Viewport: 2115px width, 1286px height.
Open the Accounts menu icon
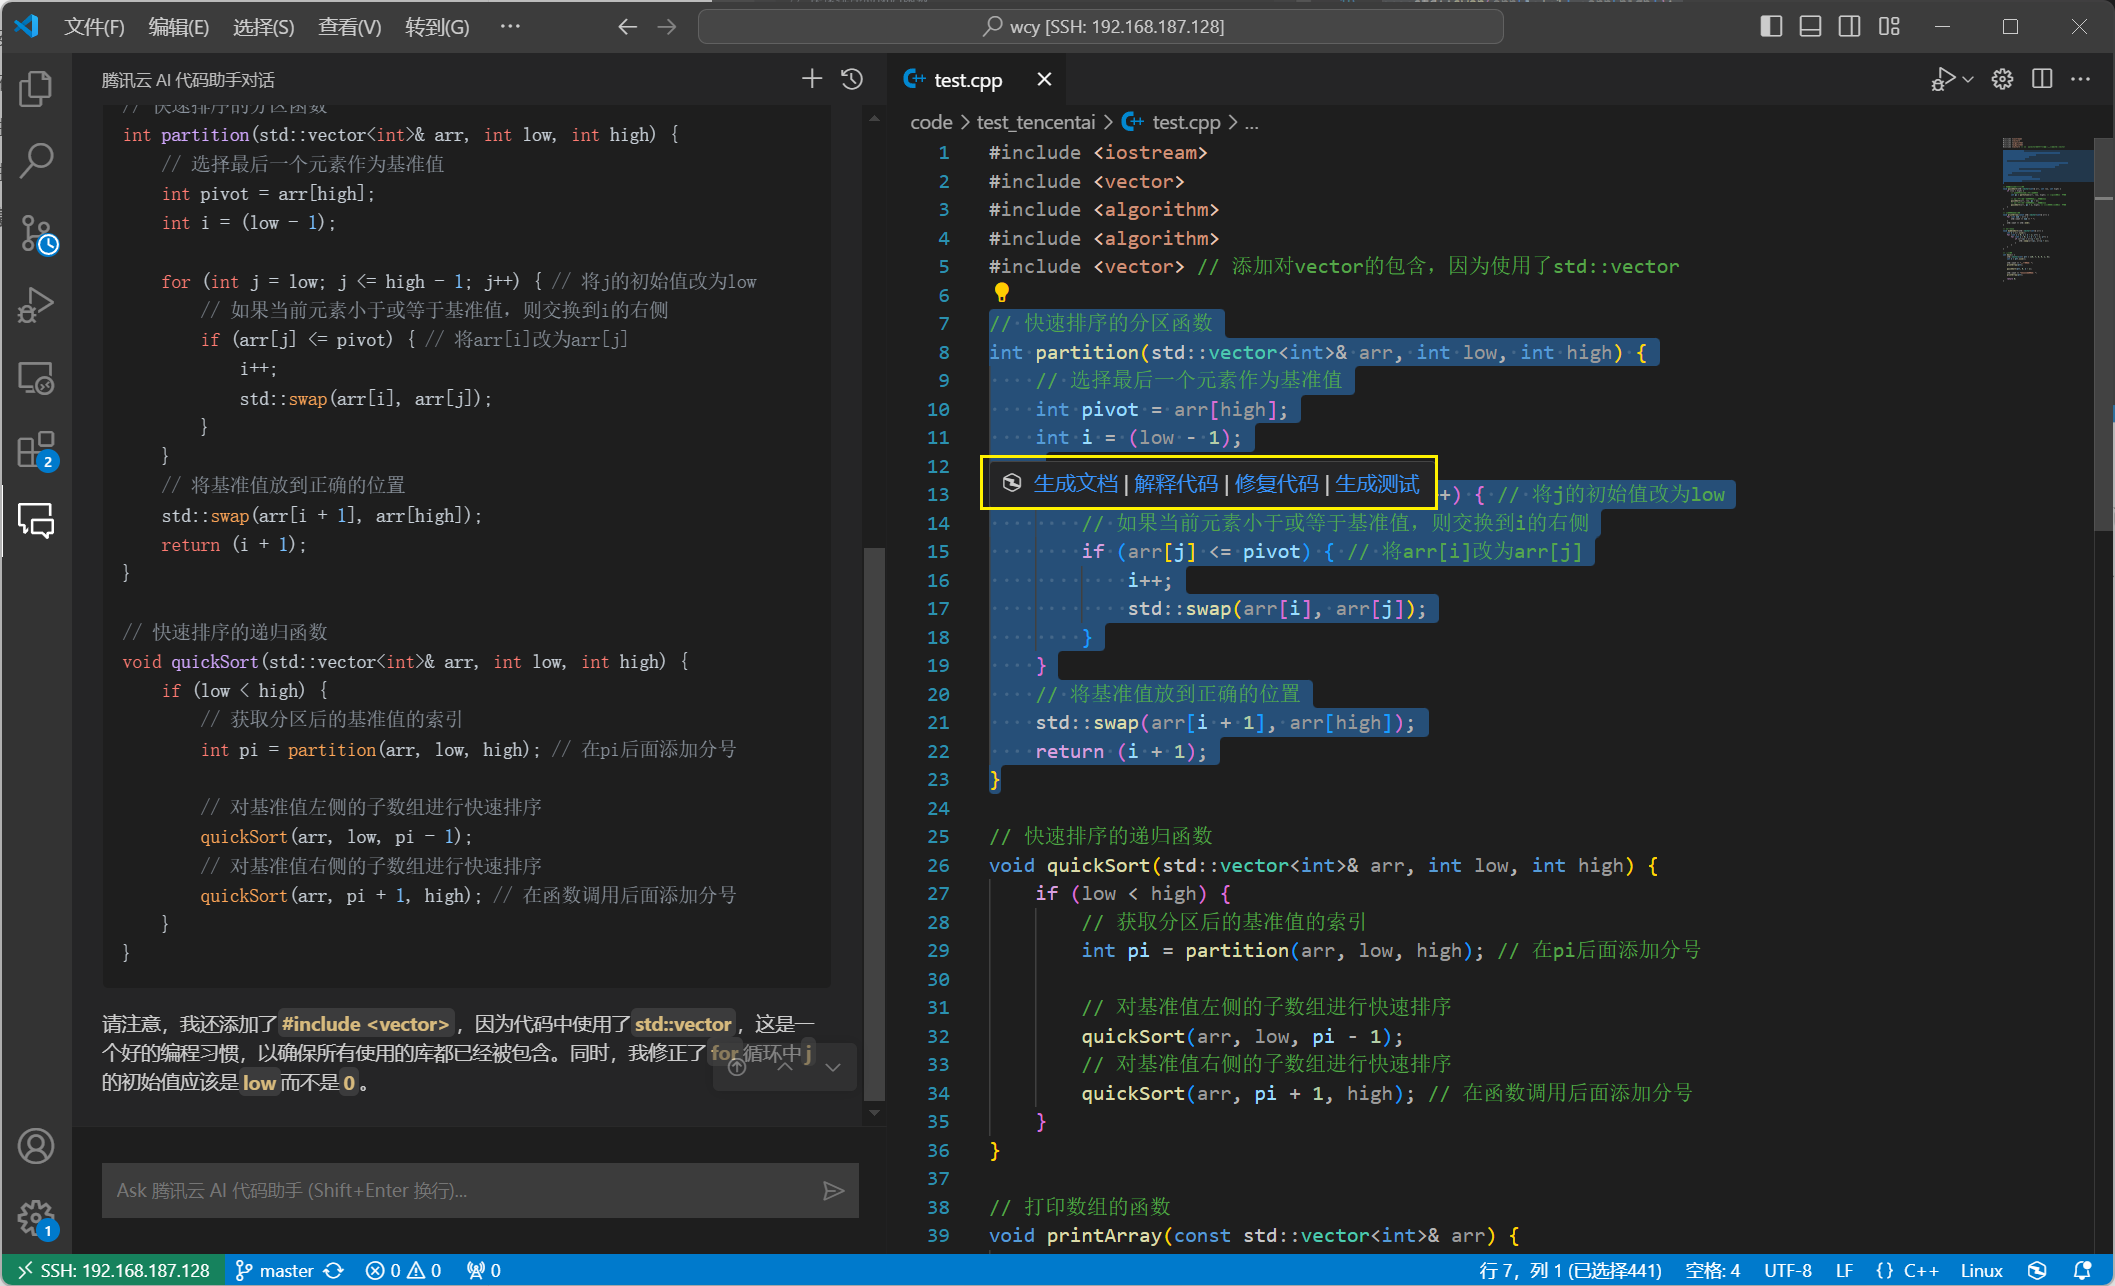(x=36, y=1146)
